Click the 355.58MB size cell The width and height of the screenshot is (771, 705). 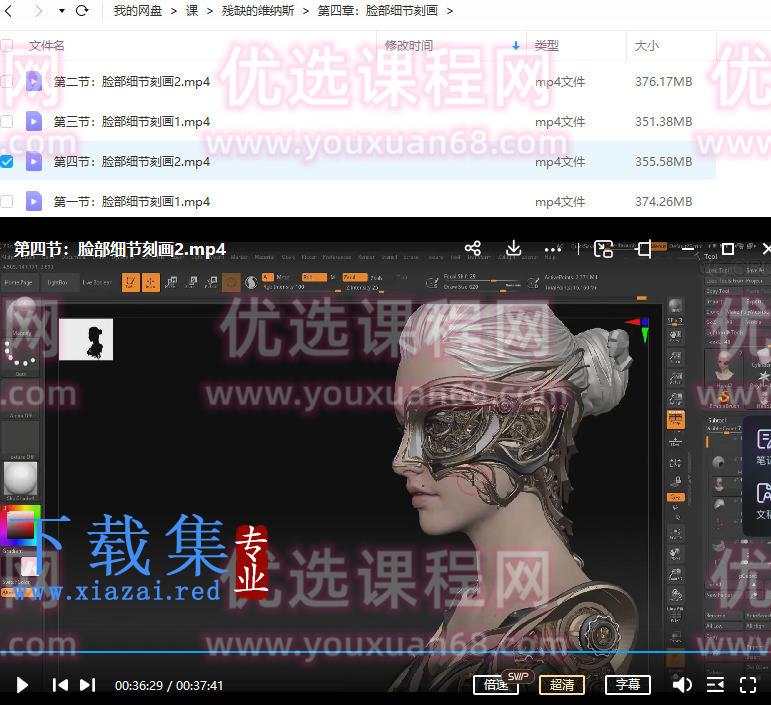663,161
